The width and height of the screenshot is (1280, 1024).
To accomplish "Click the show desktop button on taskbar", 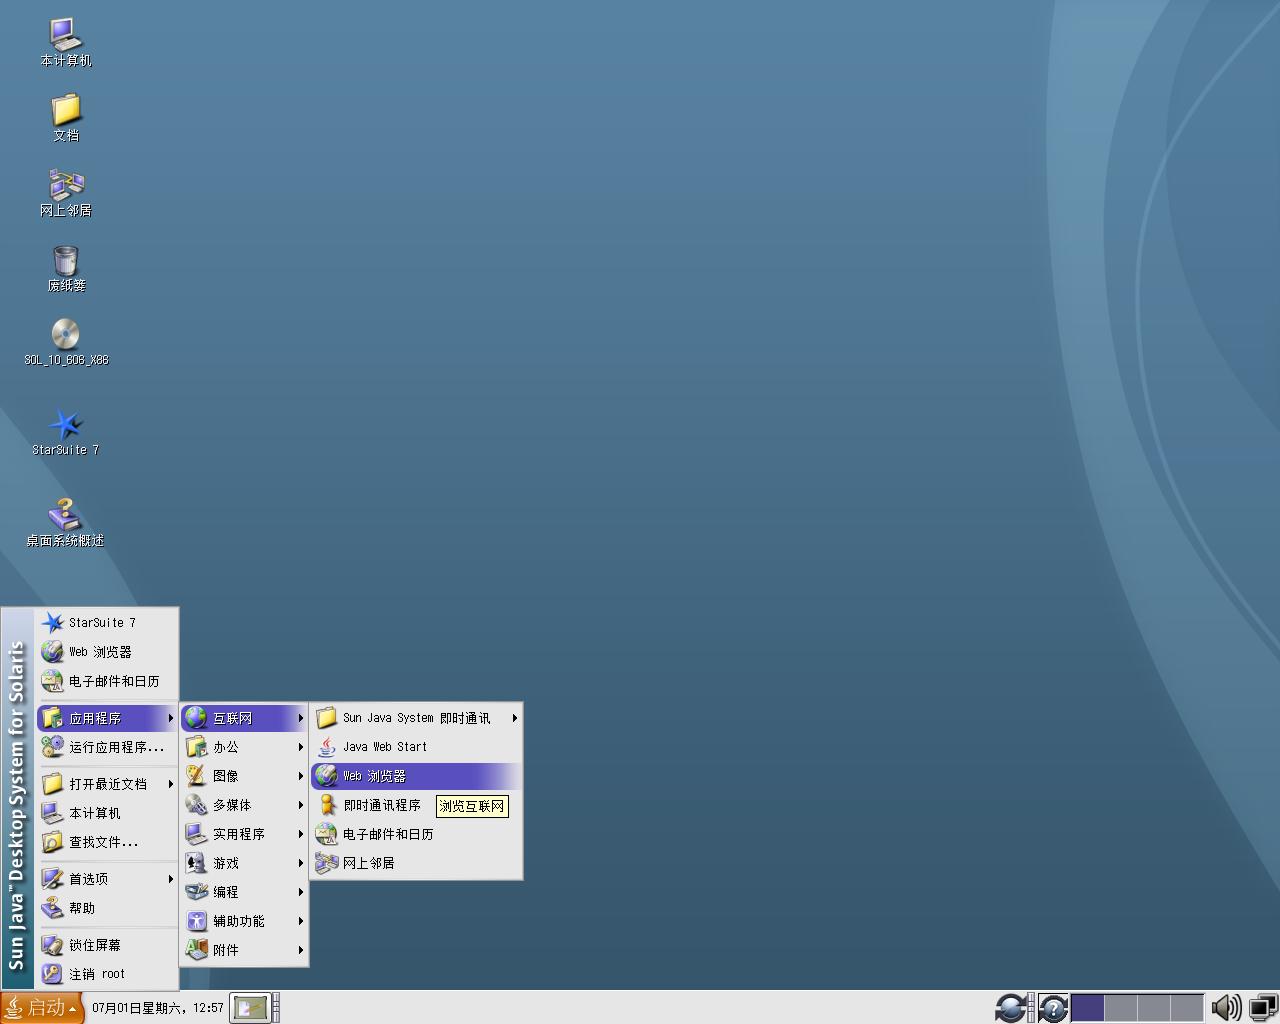I will tap(250, 1008).
